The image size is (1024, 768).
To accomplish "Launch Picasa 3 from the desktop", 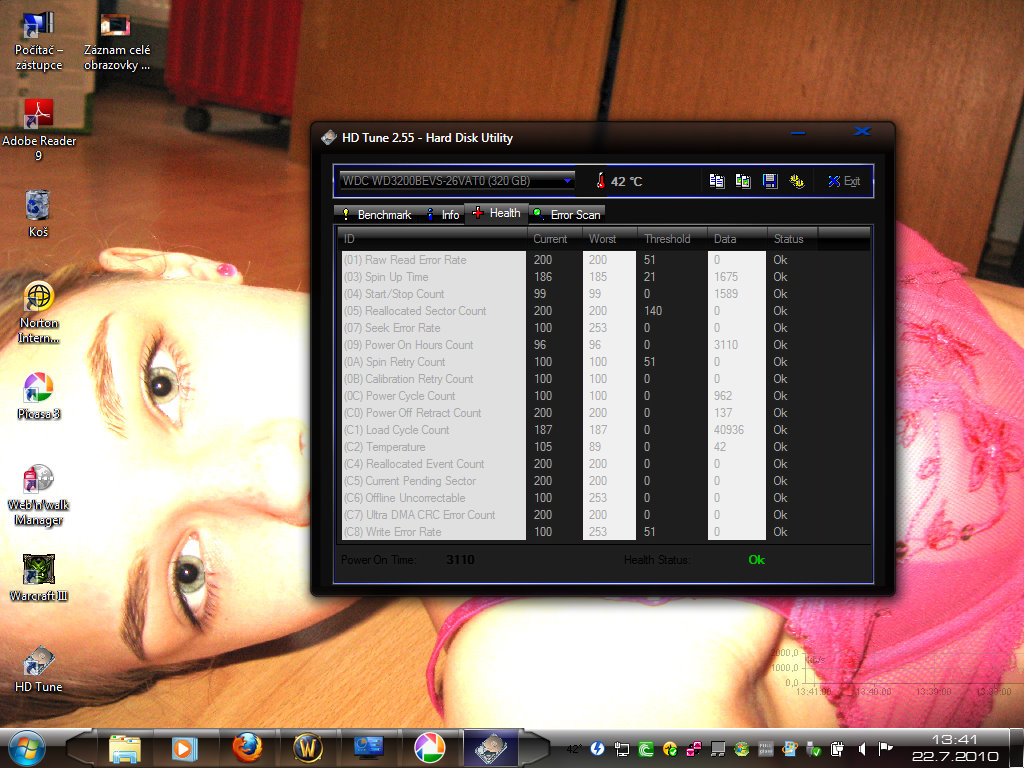I will pyautogui.click(x=38, y=394).
